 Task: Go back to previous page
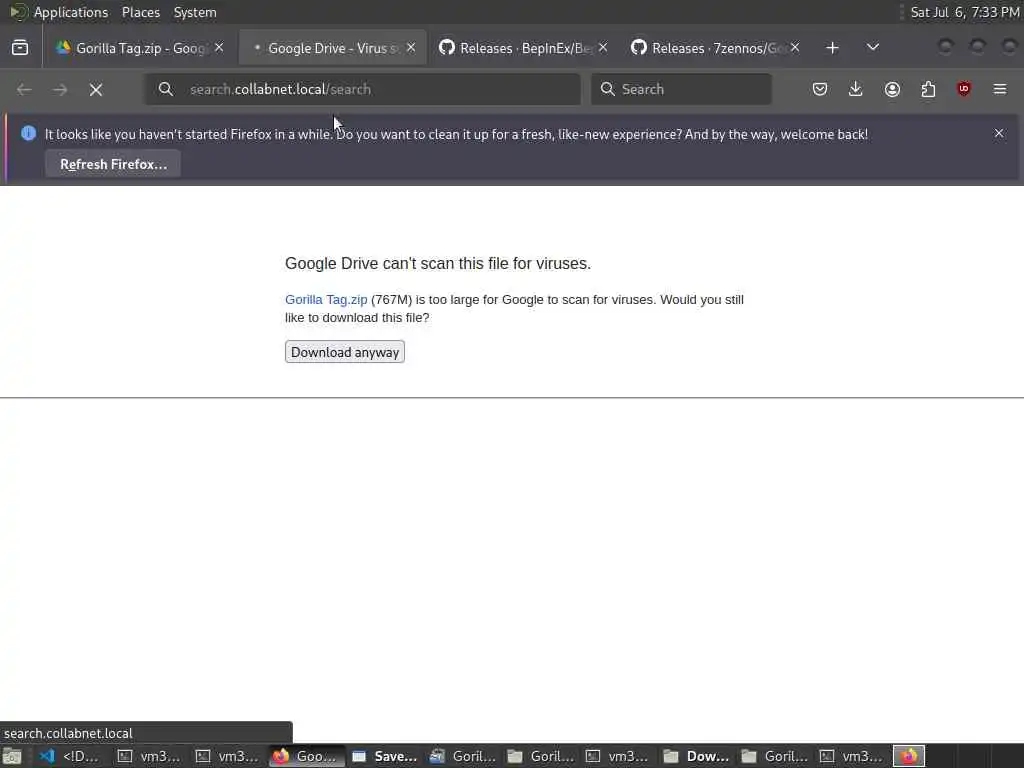point(24,89)
